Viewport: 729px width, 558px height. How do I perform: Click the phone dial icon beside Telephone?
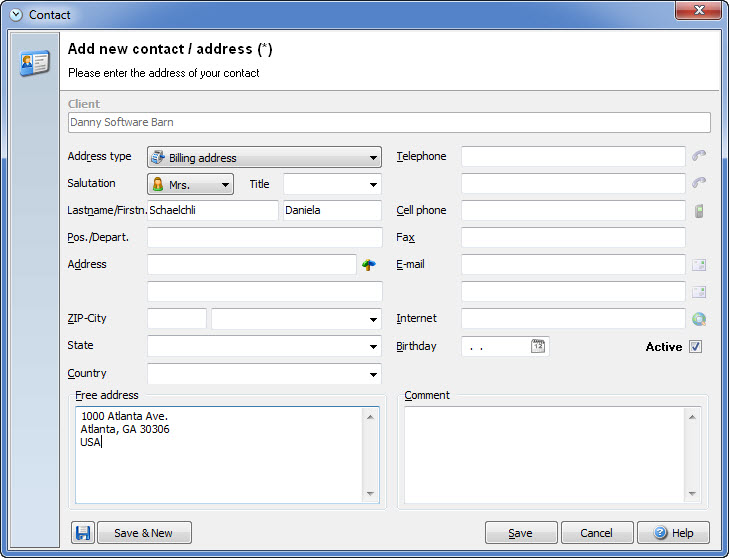tap(699, 156)
